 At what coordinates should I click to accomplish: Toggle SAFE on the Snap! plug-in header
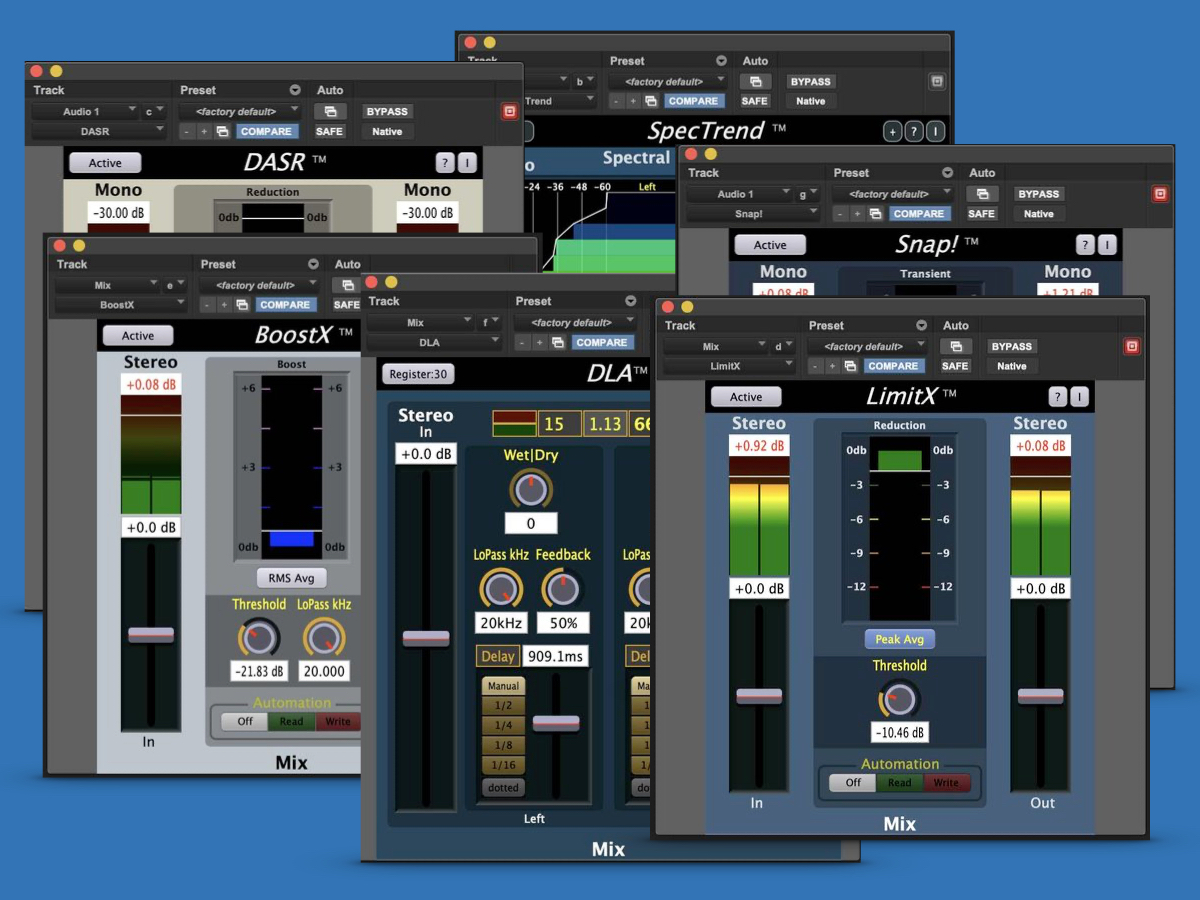coord(981,213)
